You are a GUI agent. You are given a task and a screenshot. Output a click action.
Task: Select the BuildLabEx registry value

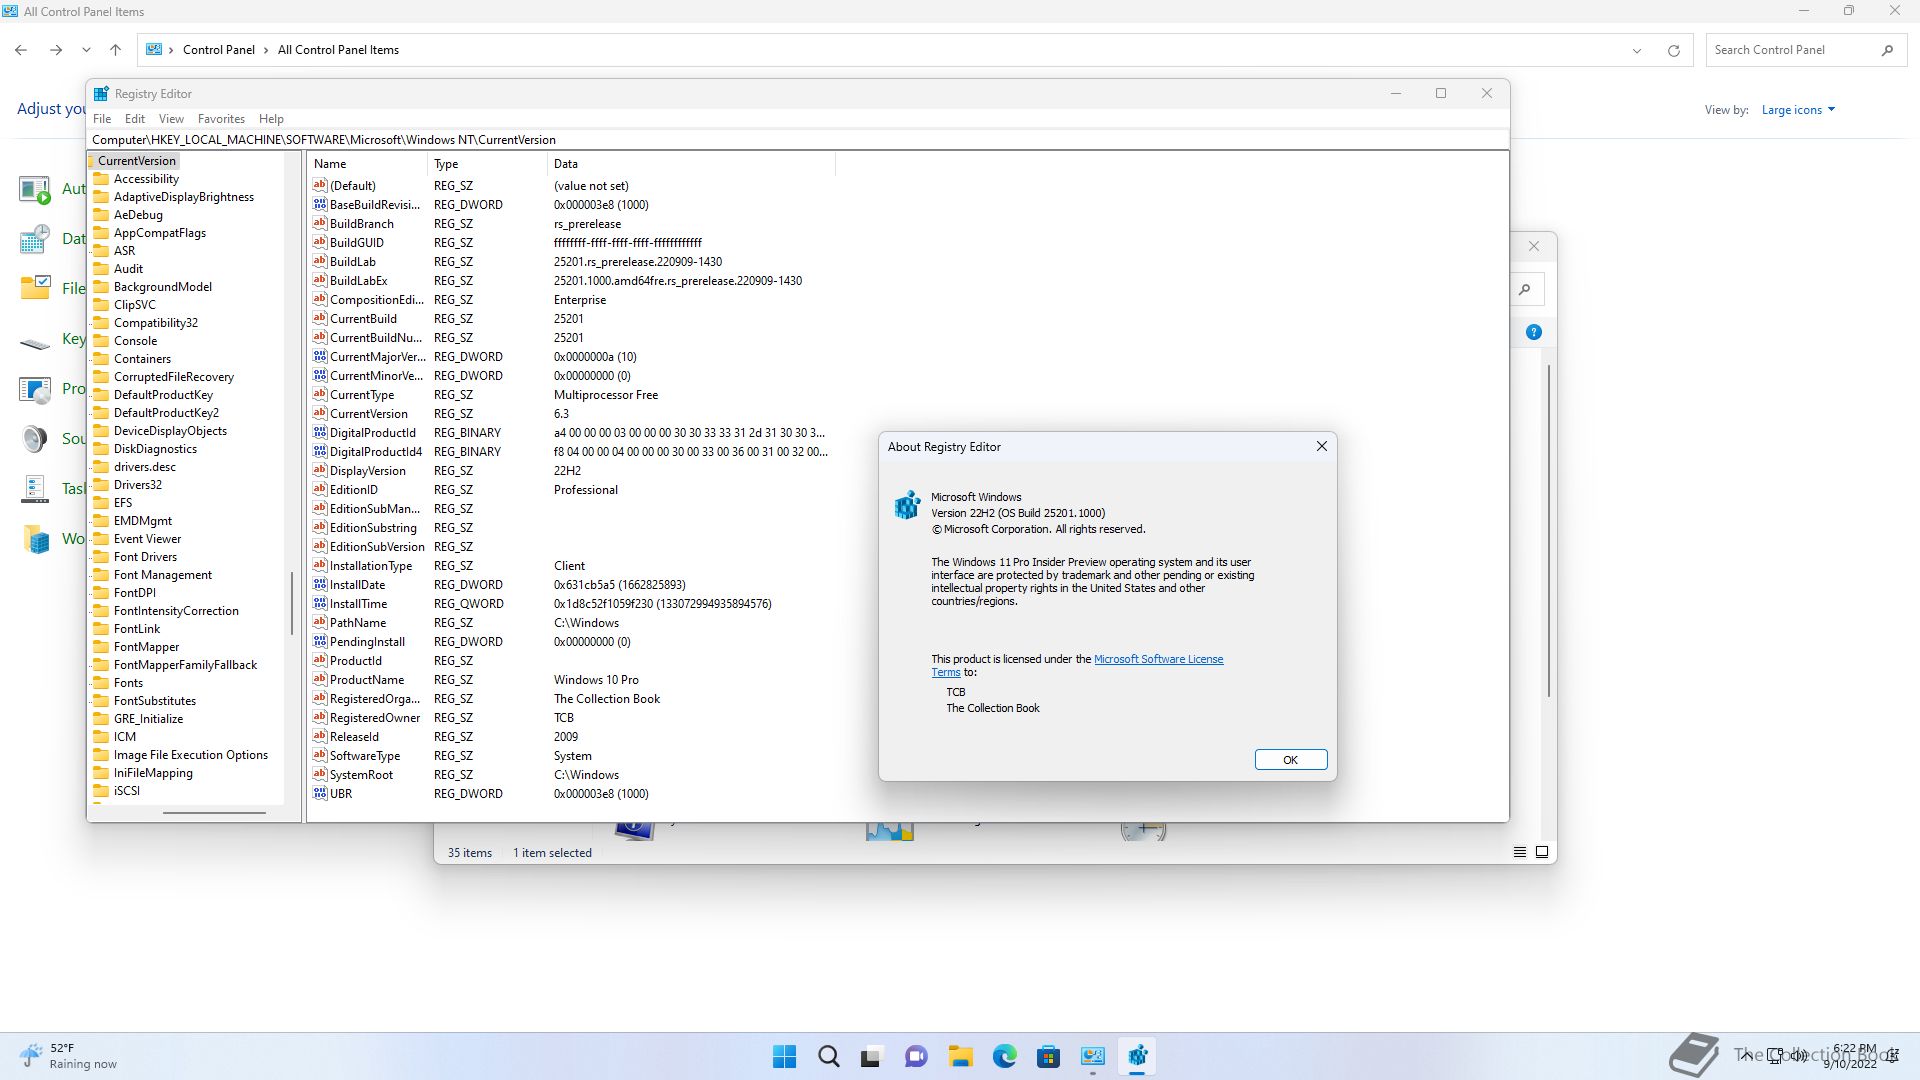(x=358, y=281)
